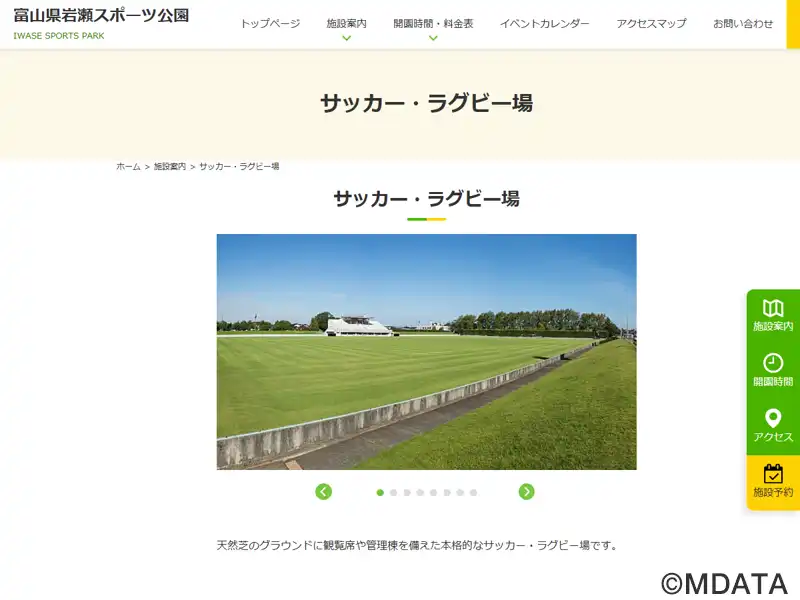Open the 開園時間・料金表 navigation item
Viewport: 800px width, 600px height.
[433, 23]
